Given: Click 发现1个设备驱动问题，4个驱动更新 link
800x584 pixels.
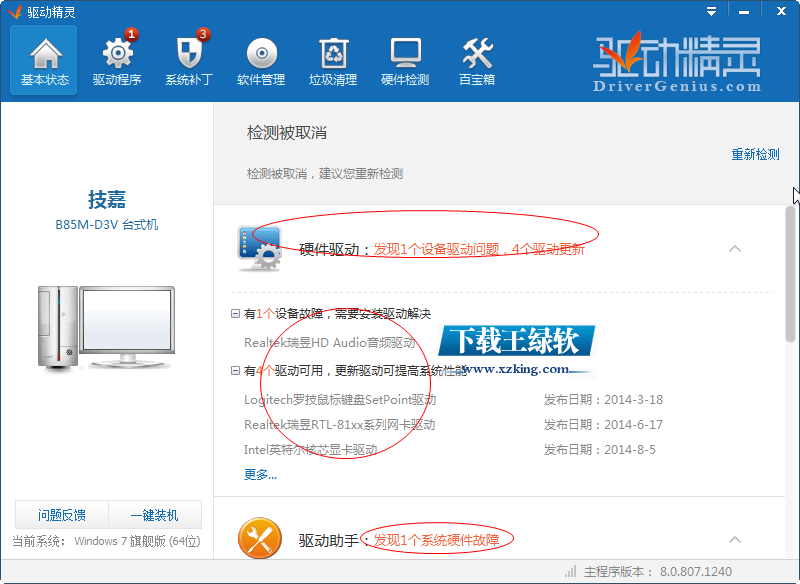Looking at the screenshot, I should 479,249.
